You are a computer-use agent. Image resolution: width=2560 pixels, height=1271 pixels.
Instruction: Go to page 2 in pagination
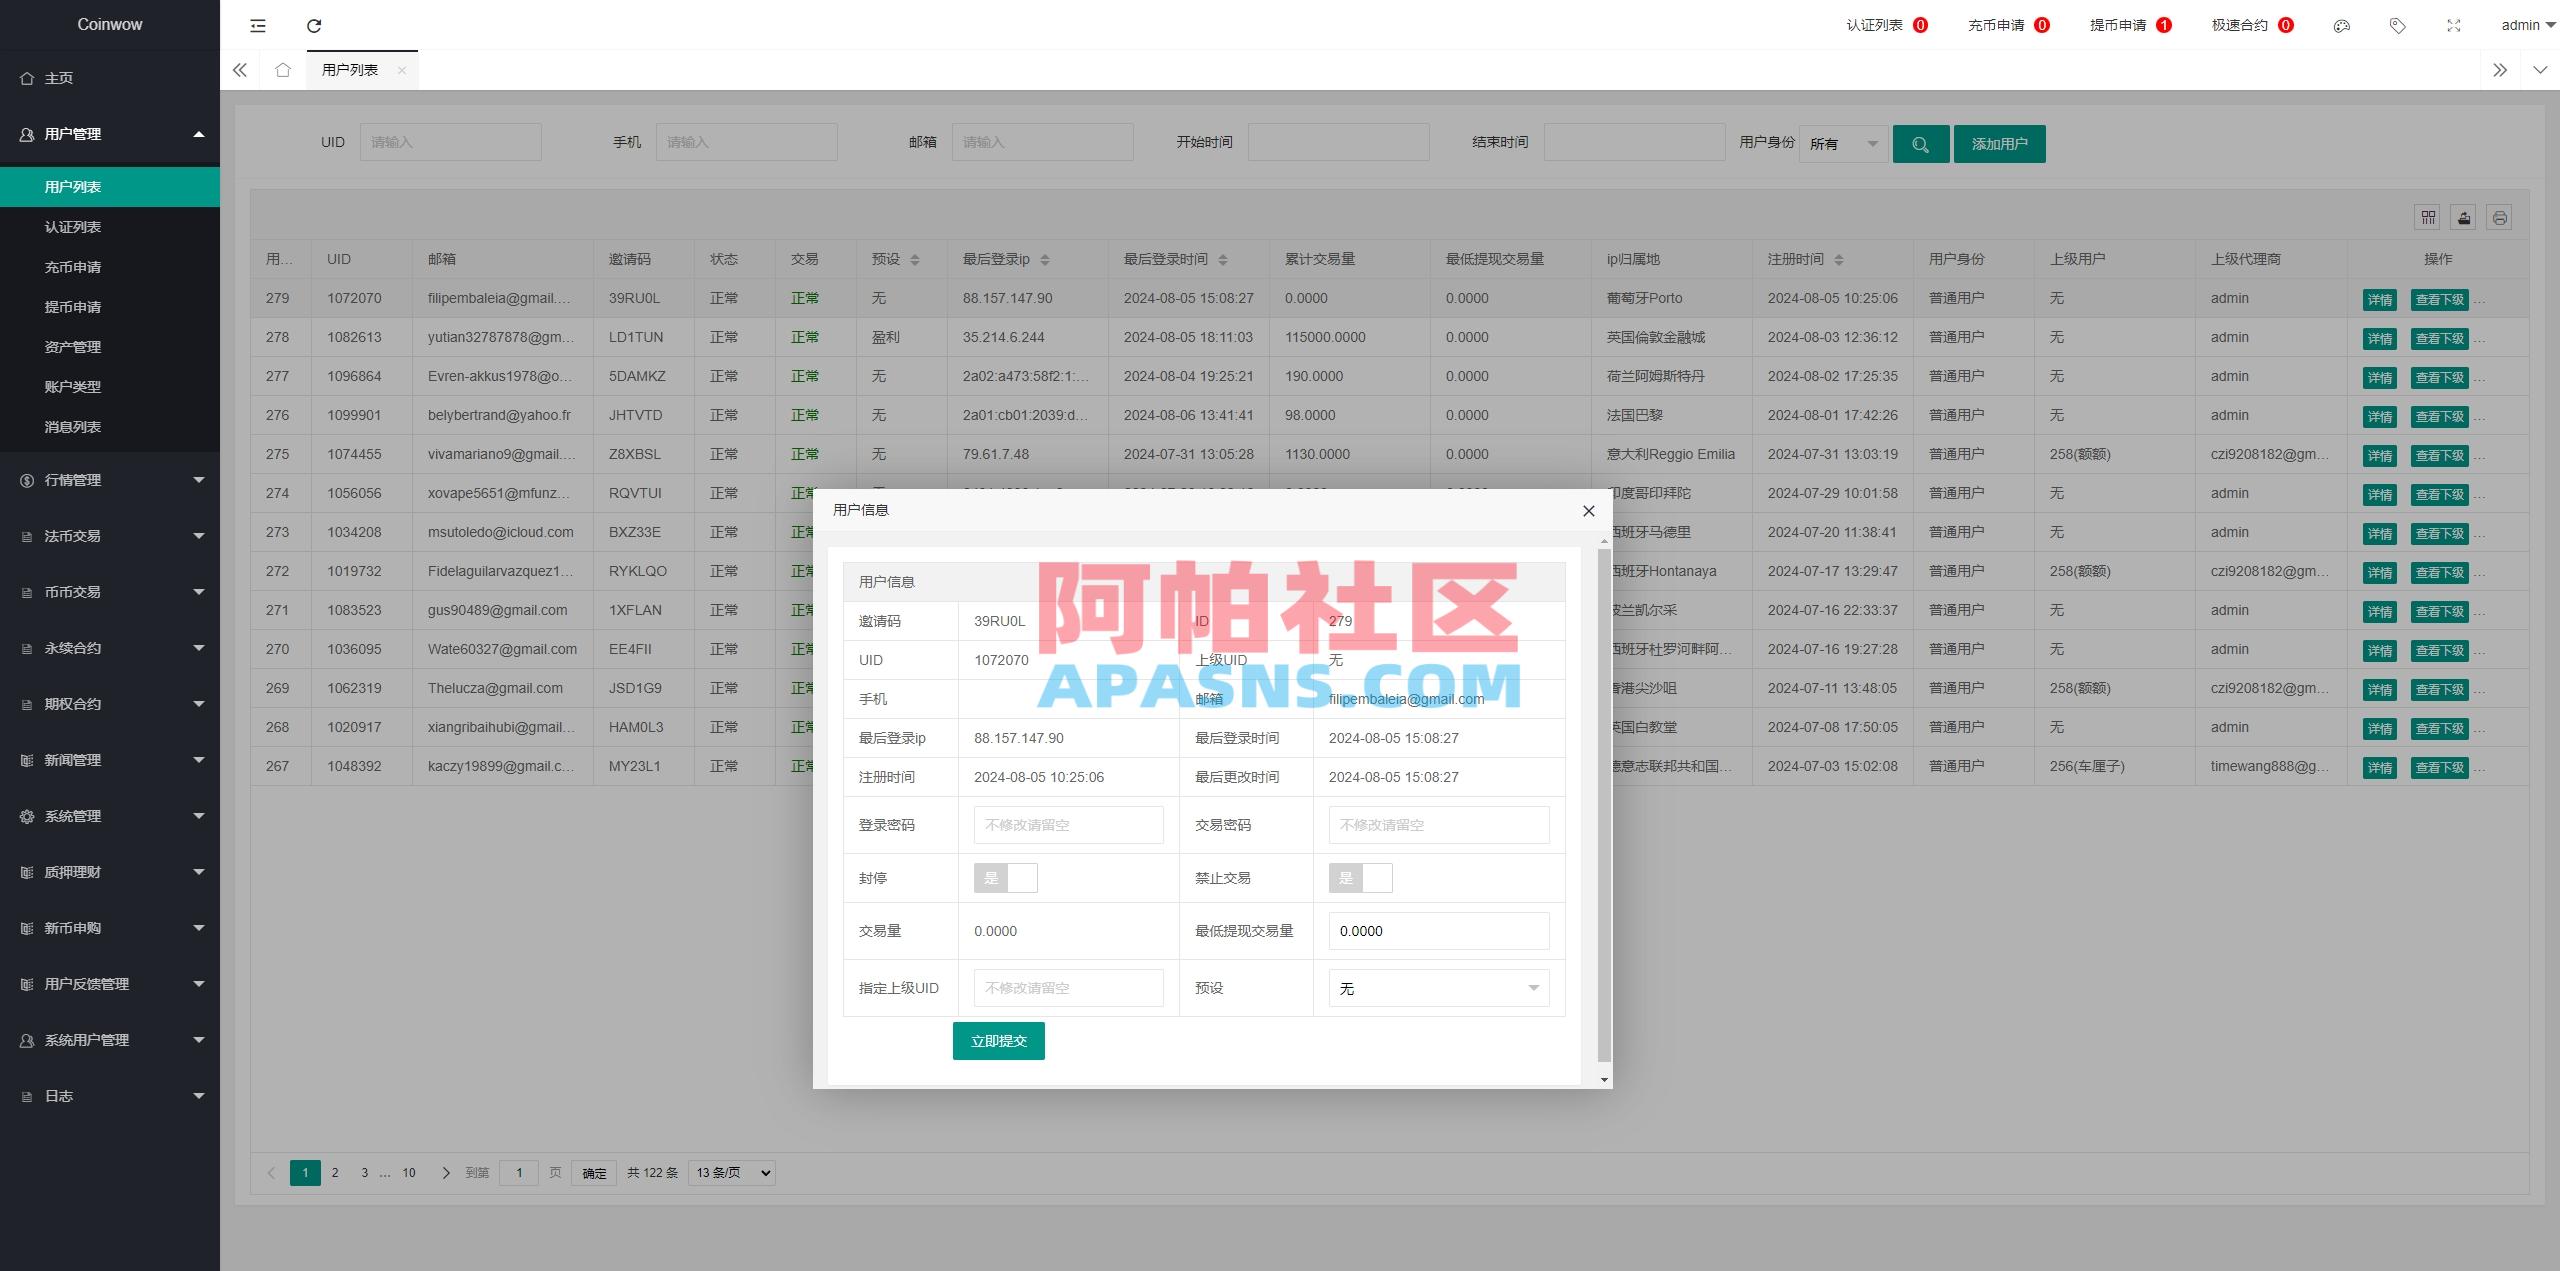(335, 1173)
